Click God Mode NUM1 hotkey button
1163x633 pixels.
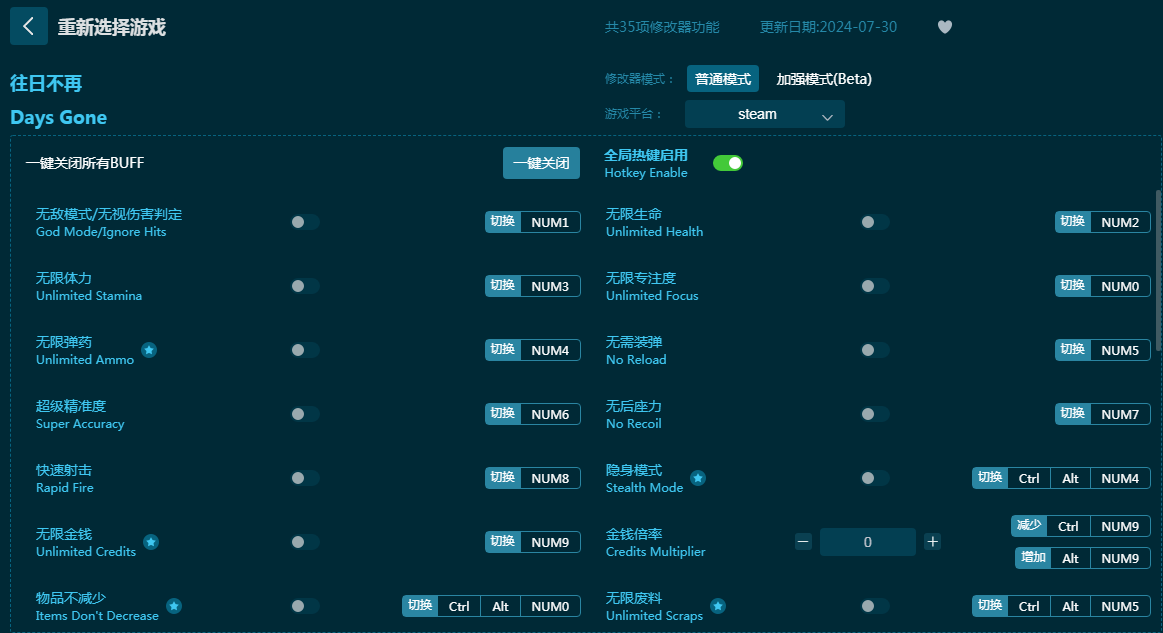pos(533,223)
